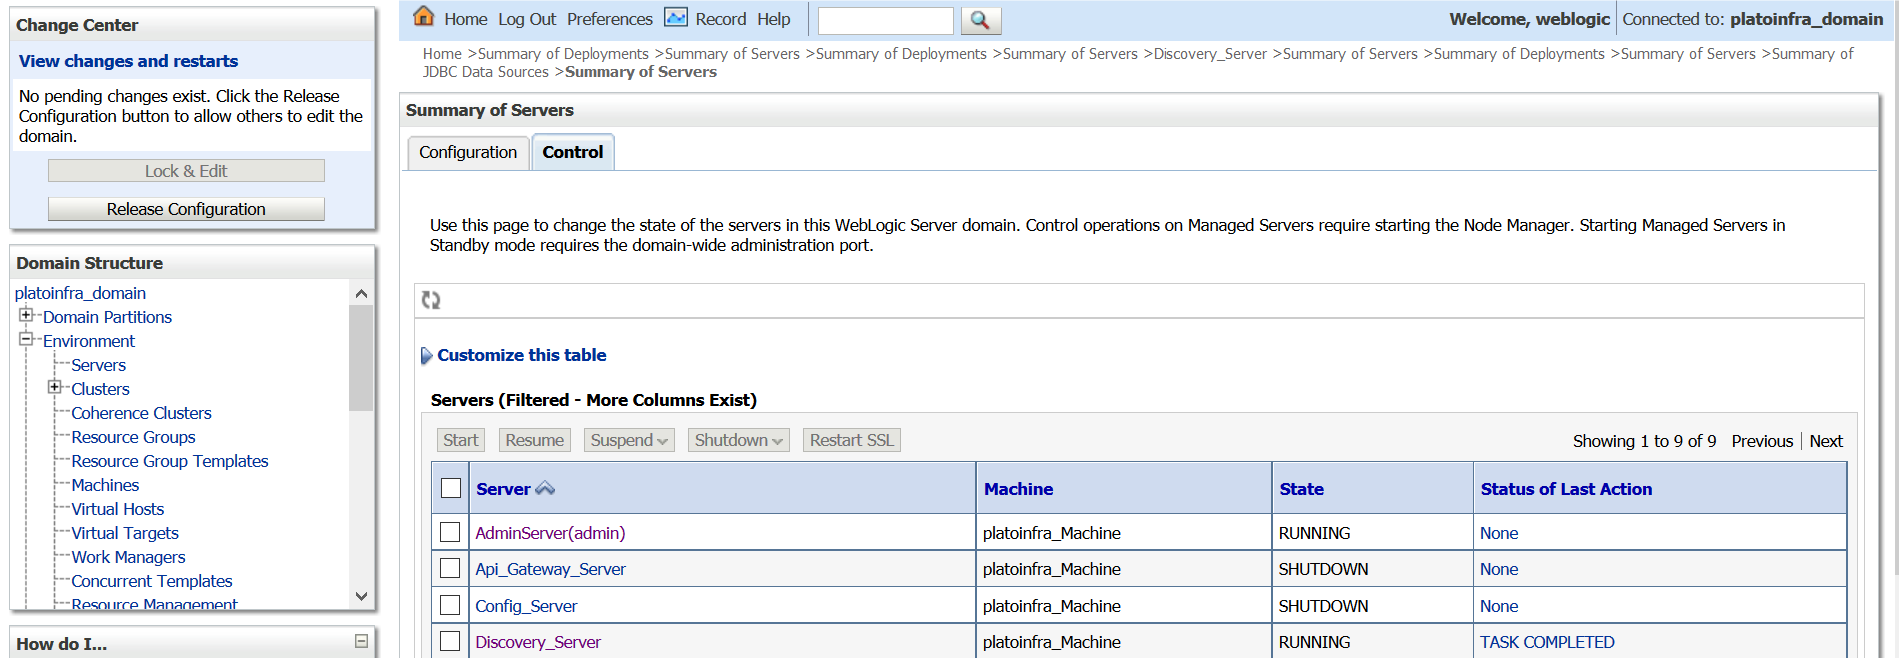This screenshot has width=1900, height=658.
Task: Open the Discovery_Server table link
Action: [x=538, y=642]
